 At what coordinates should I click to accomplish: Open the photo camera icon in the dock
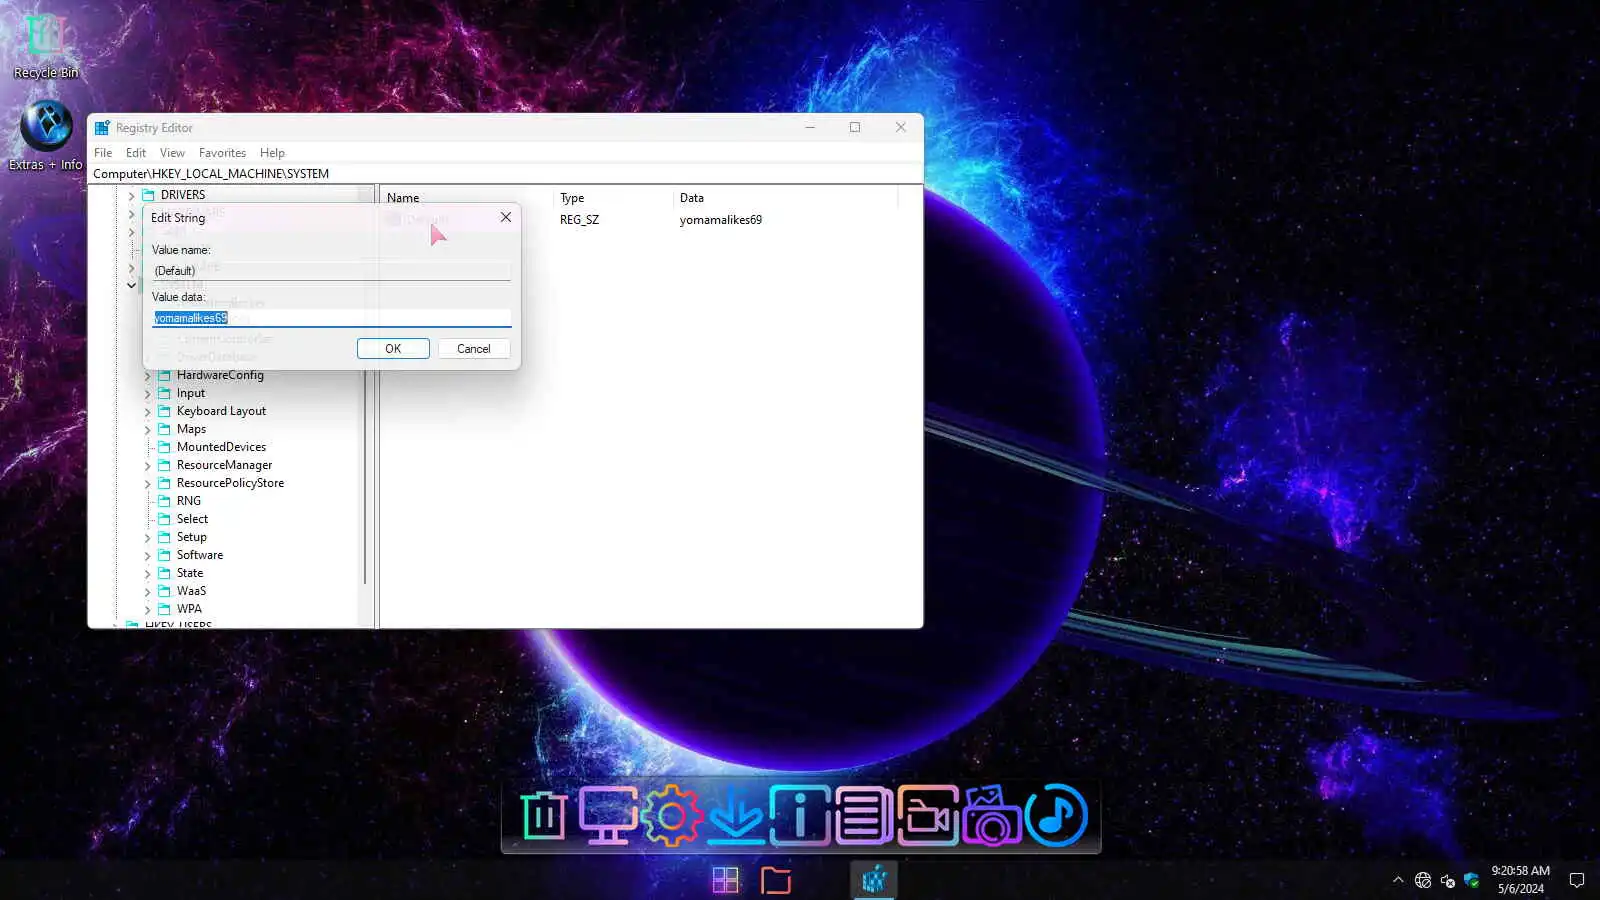tap(991, 816)
